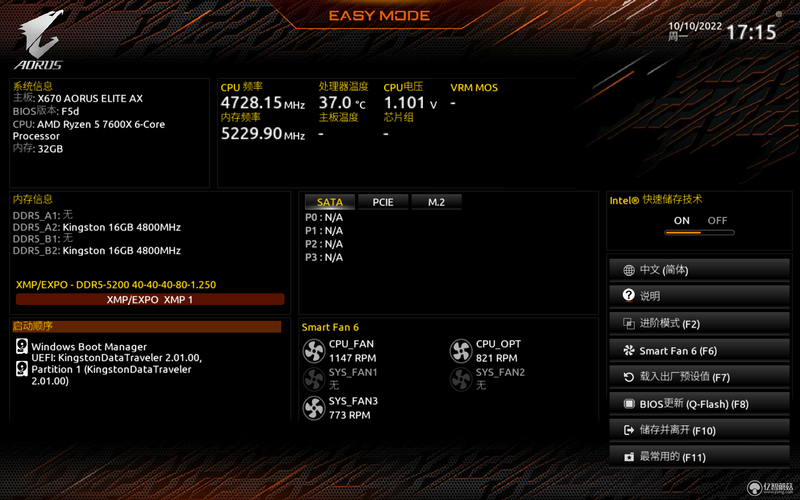This screenshot has height=500, width=800.
Task: Click the BIOS version F5d text
Action: [46, 111]
